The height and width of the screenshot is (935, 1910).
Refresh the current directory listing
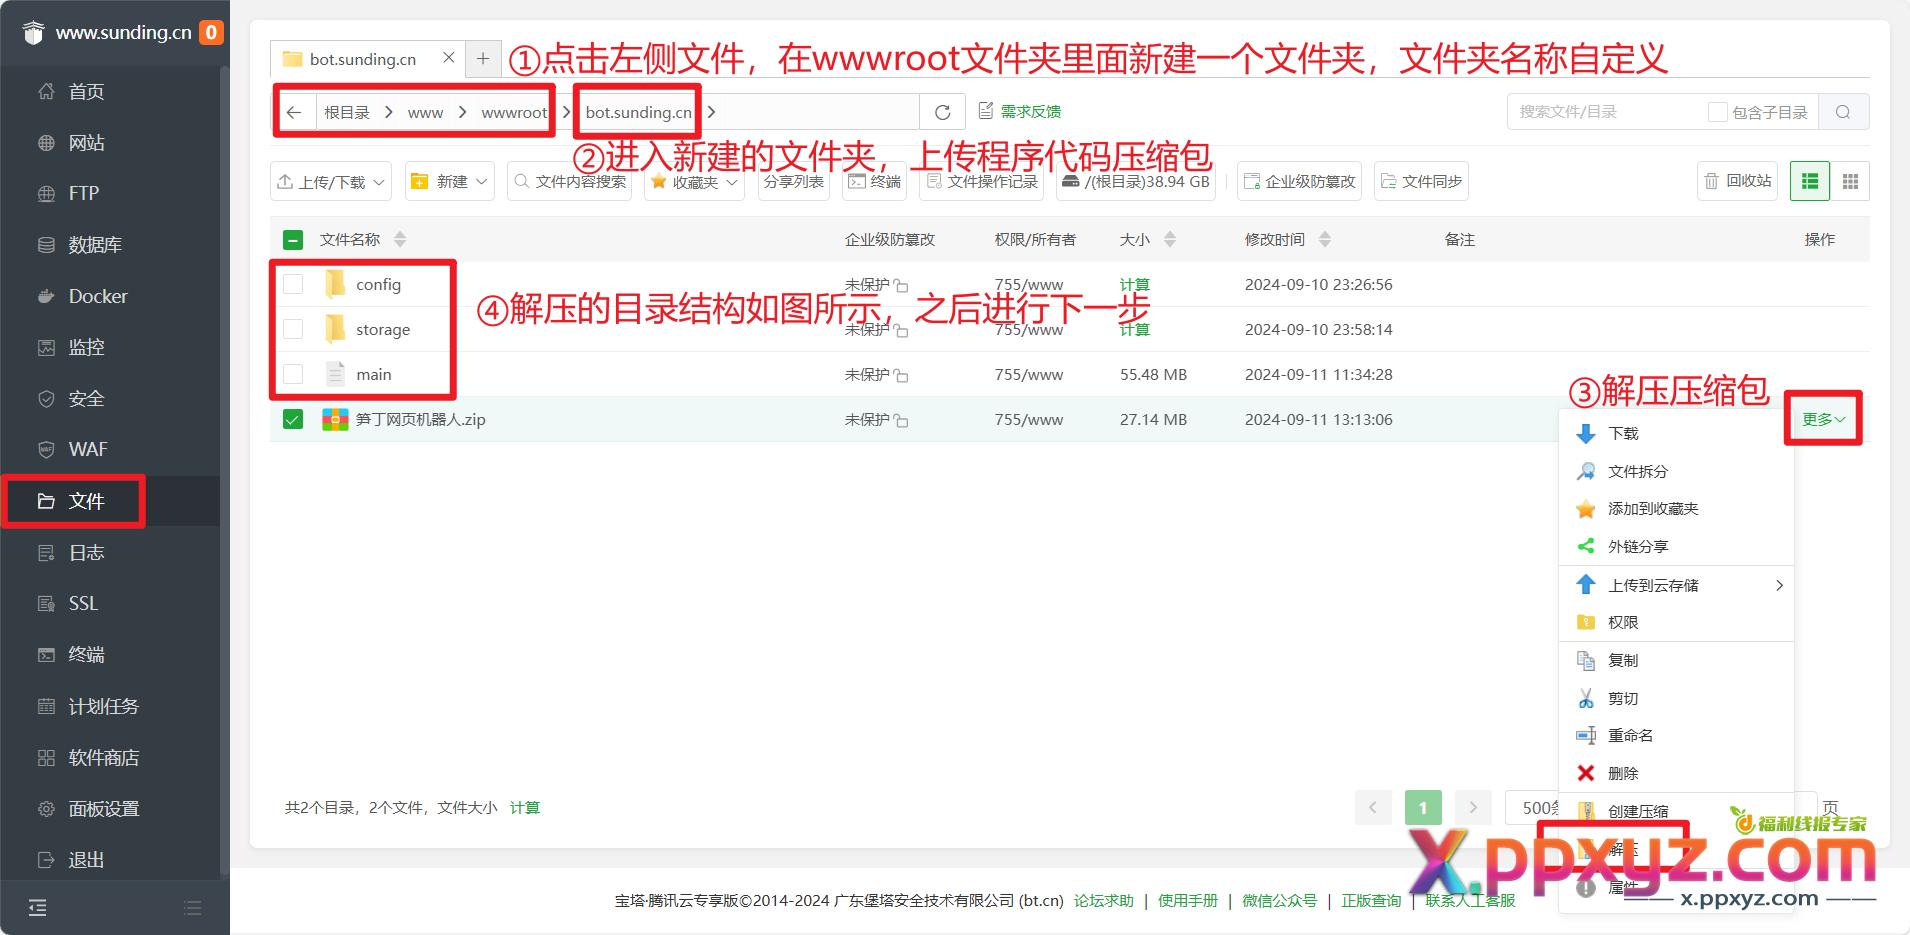coord(942,112)
